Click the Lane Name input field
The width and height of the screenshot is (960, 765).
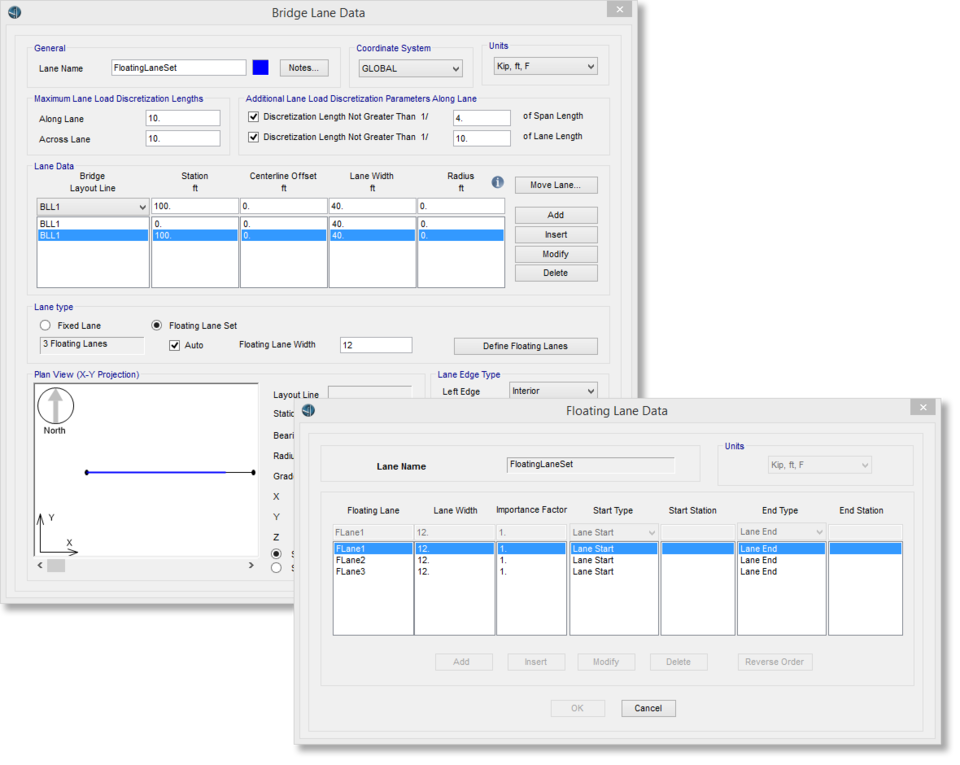tap(179, 68)
